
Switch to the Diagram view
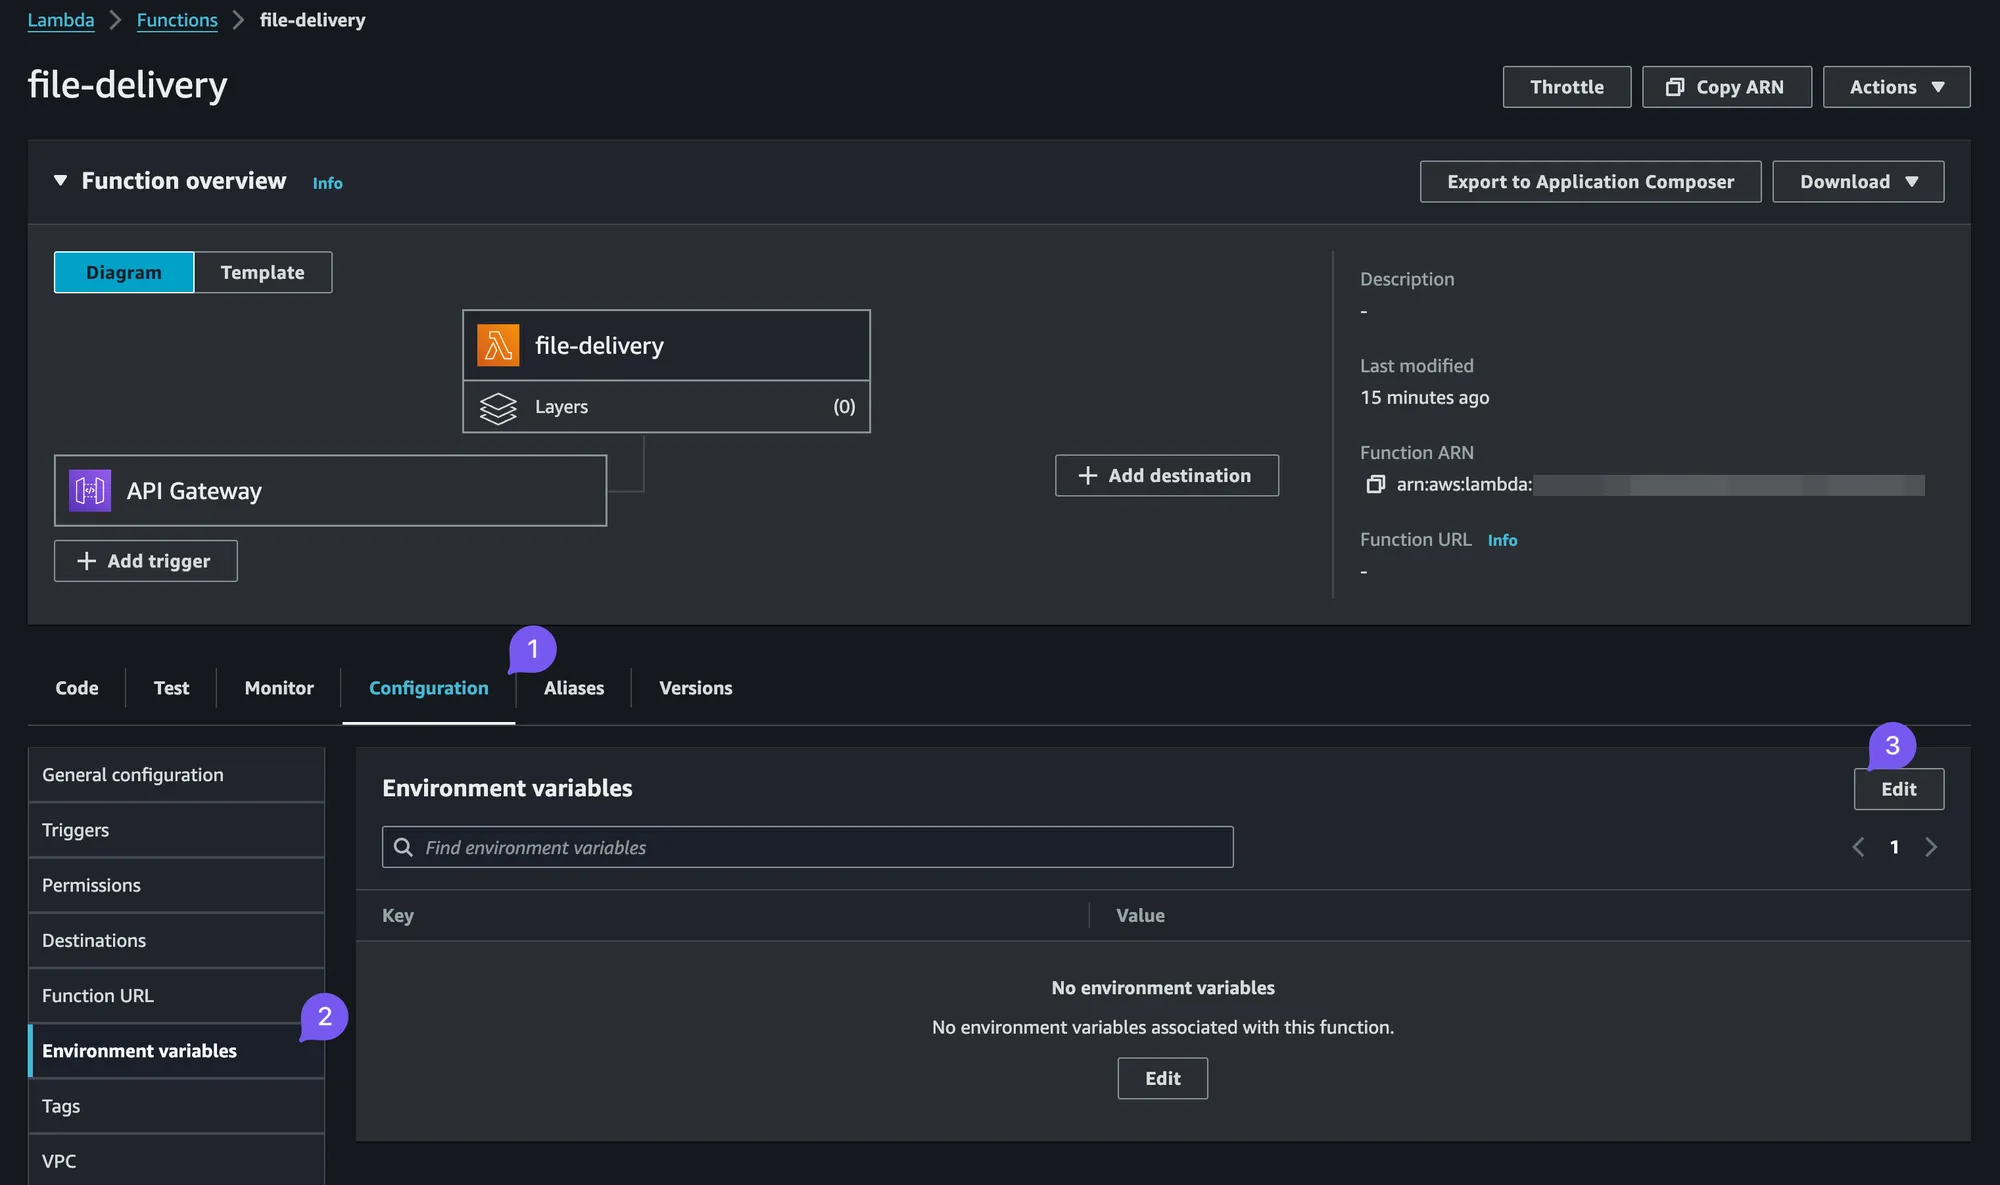[x=124, y=273]
